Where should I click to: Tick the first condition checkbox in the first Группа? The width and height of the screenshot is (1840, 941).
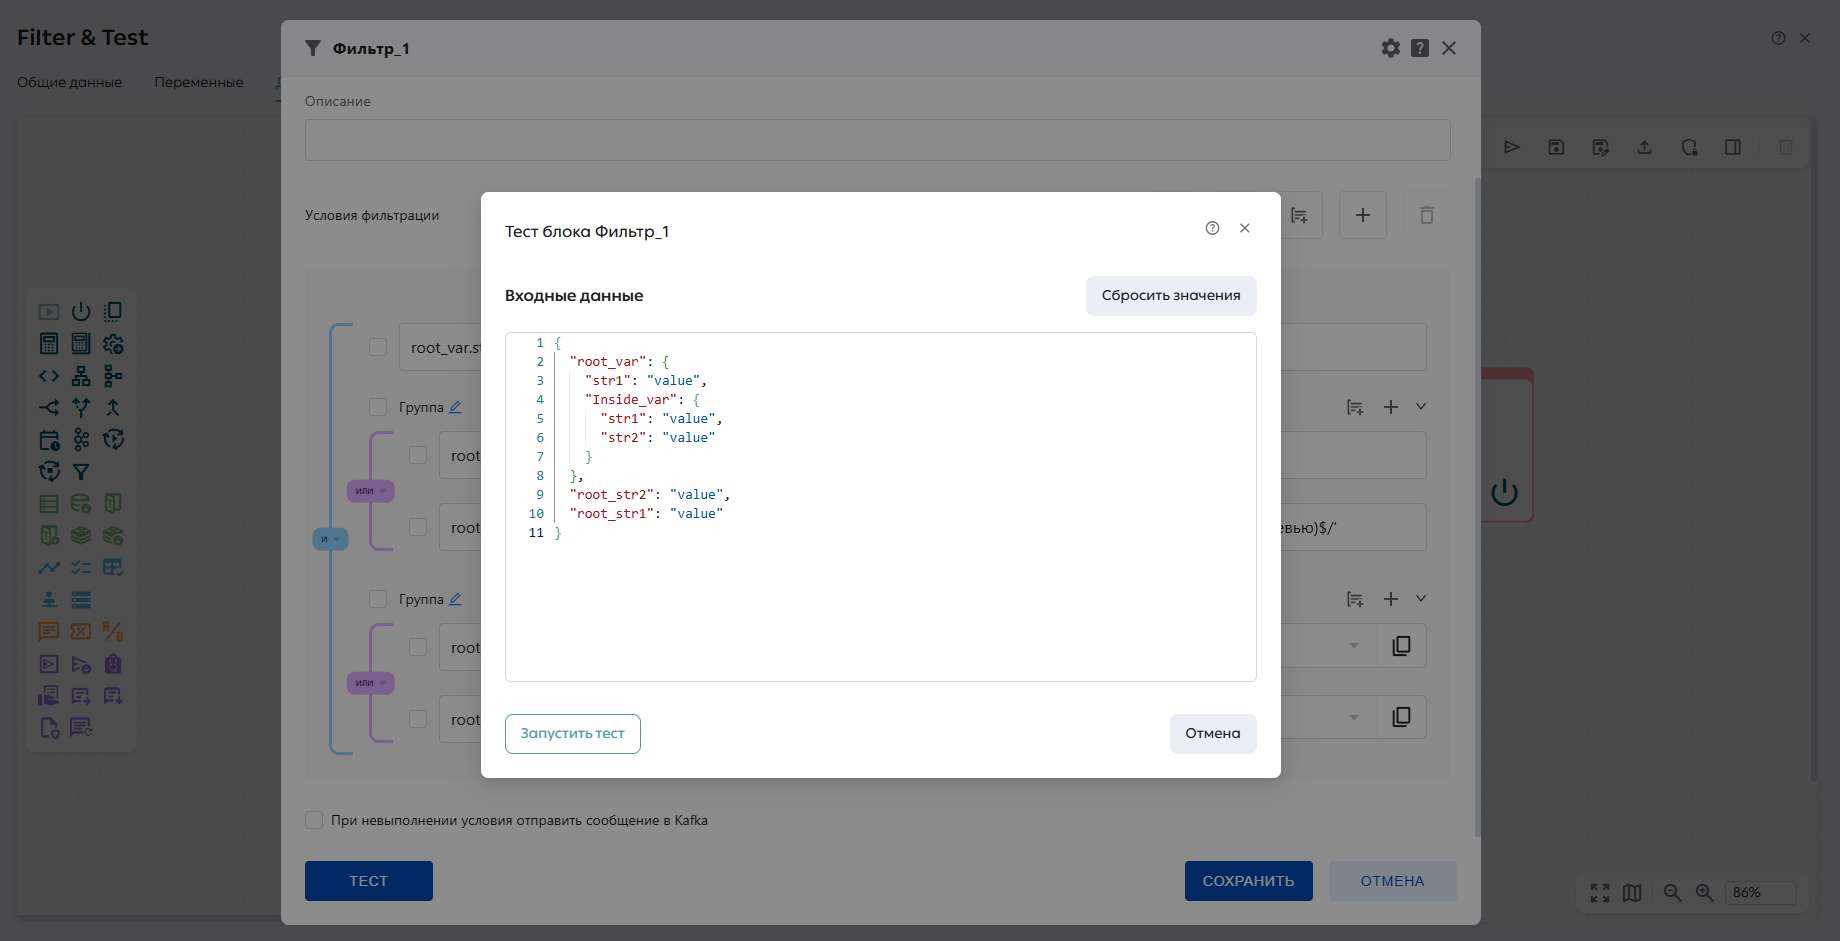tap(418, 455)
